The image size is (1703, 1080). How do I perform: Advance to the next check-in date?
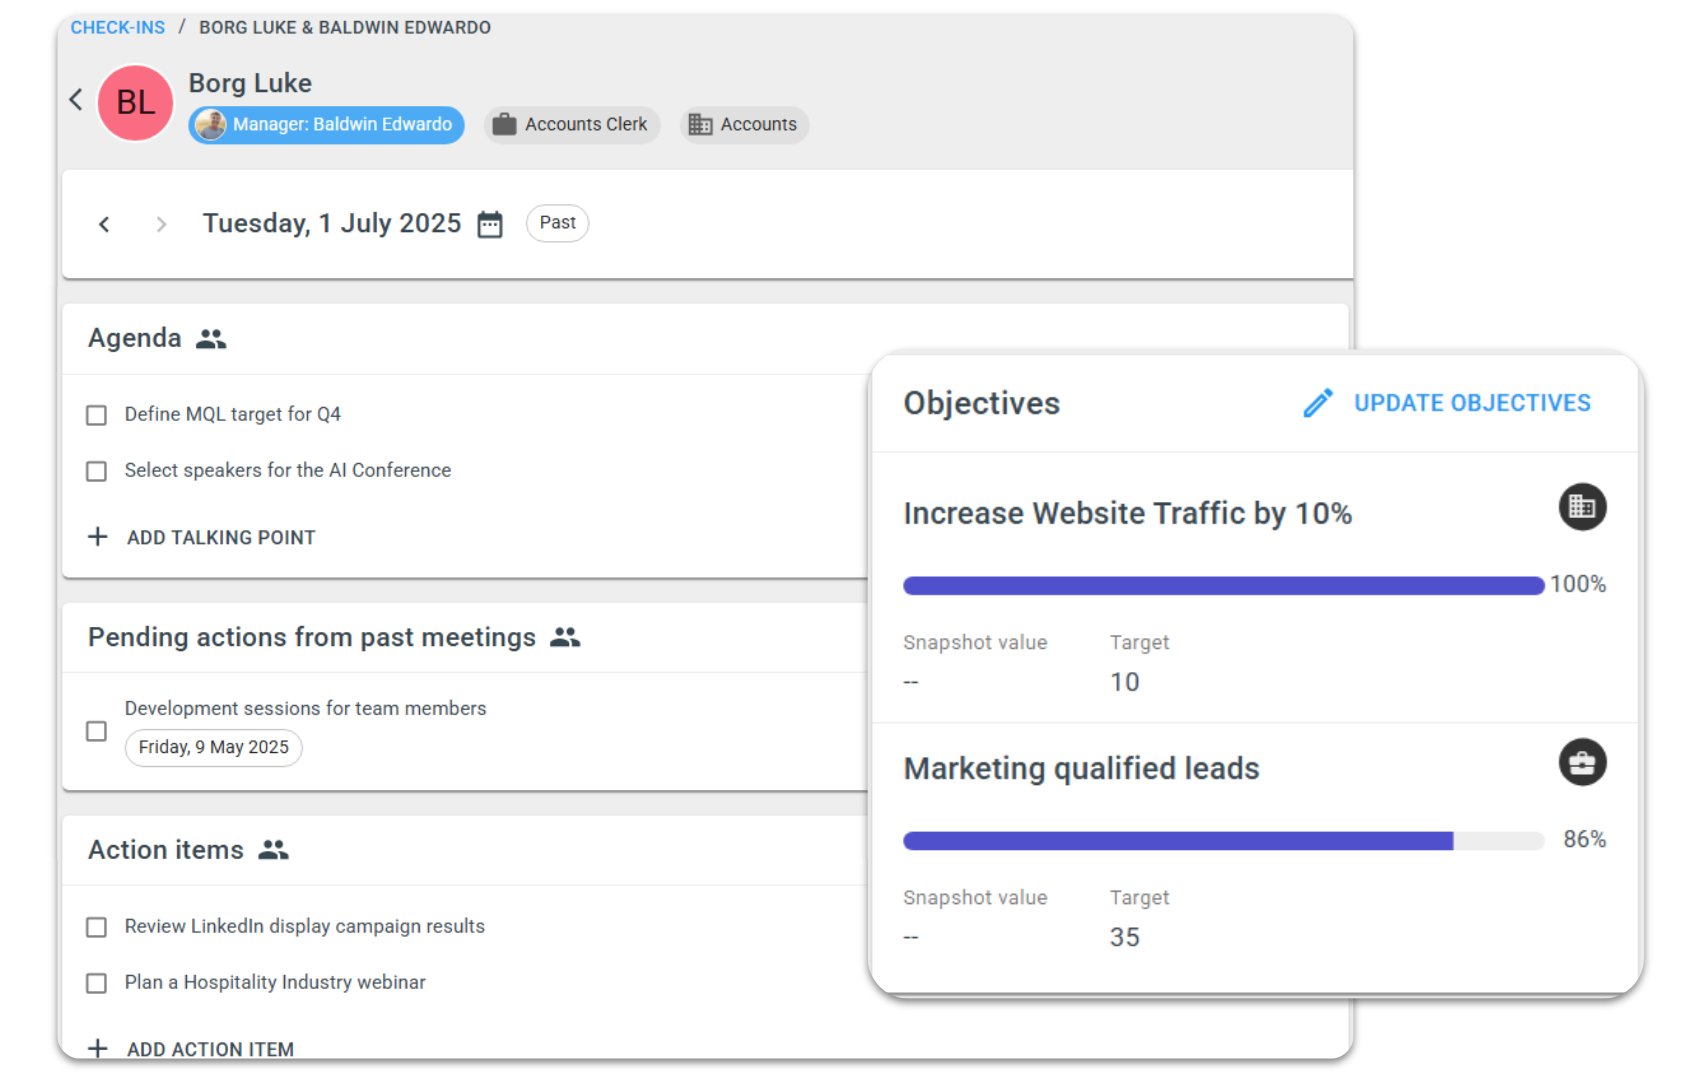[161, 224]
